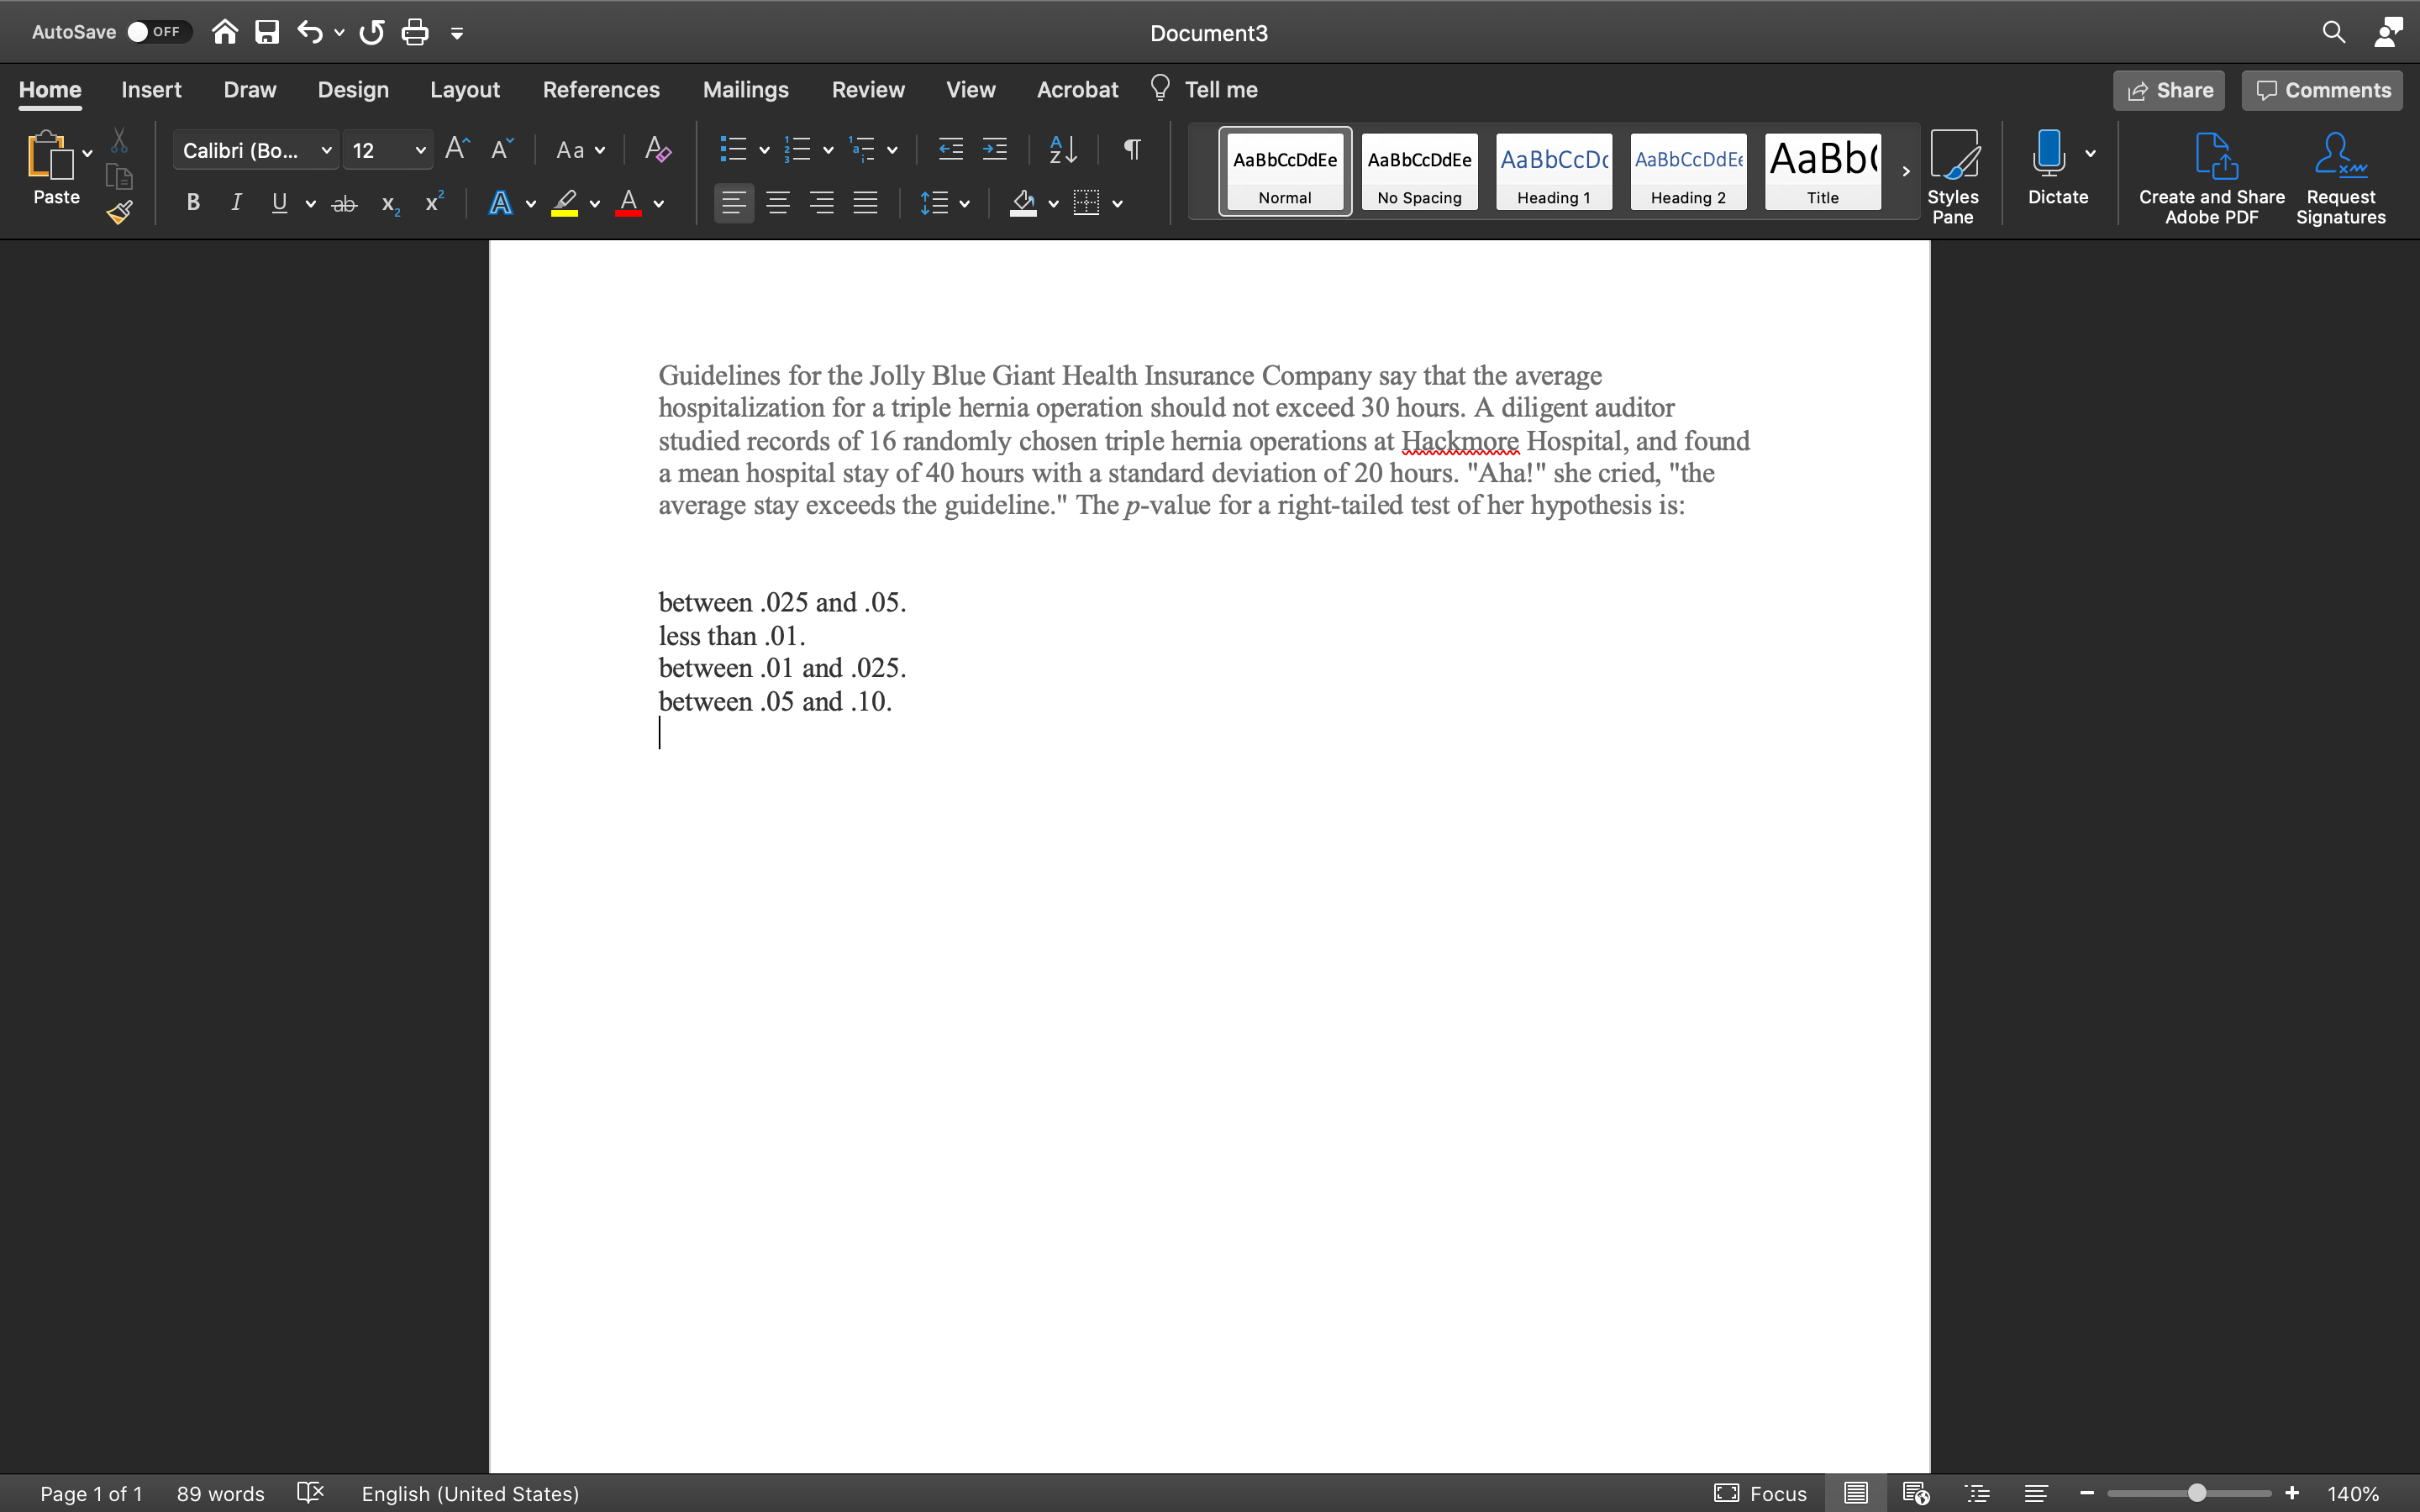
Task: Show paragraph marks
Action: point(1129,149)
